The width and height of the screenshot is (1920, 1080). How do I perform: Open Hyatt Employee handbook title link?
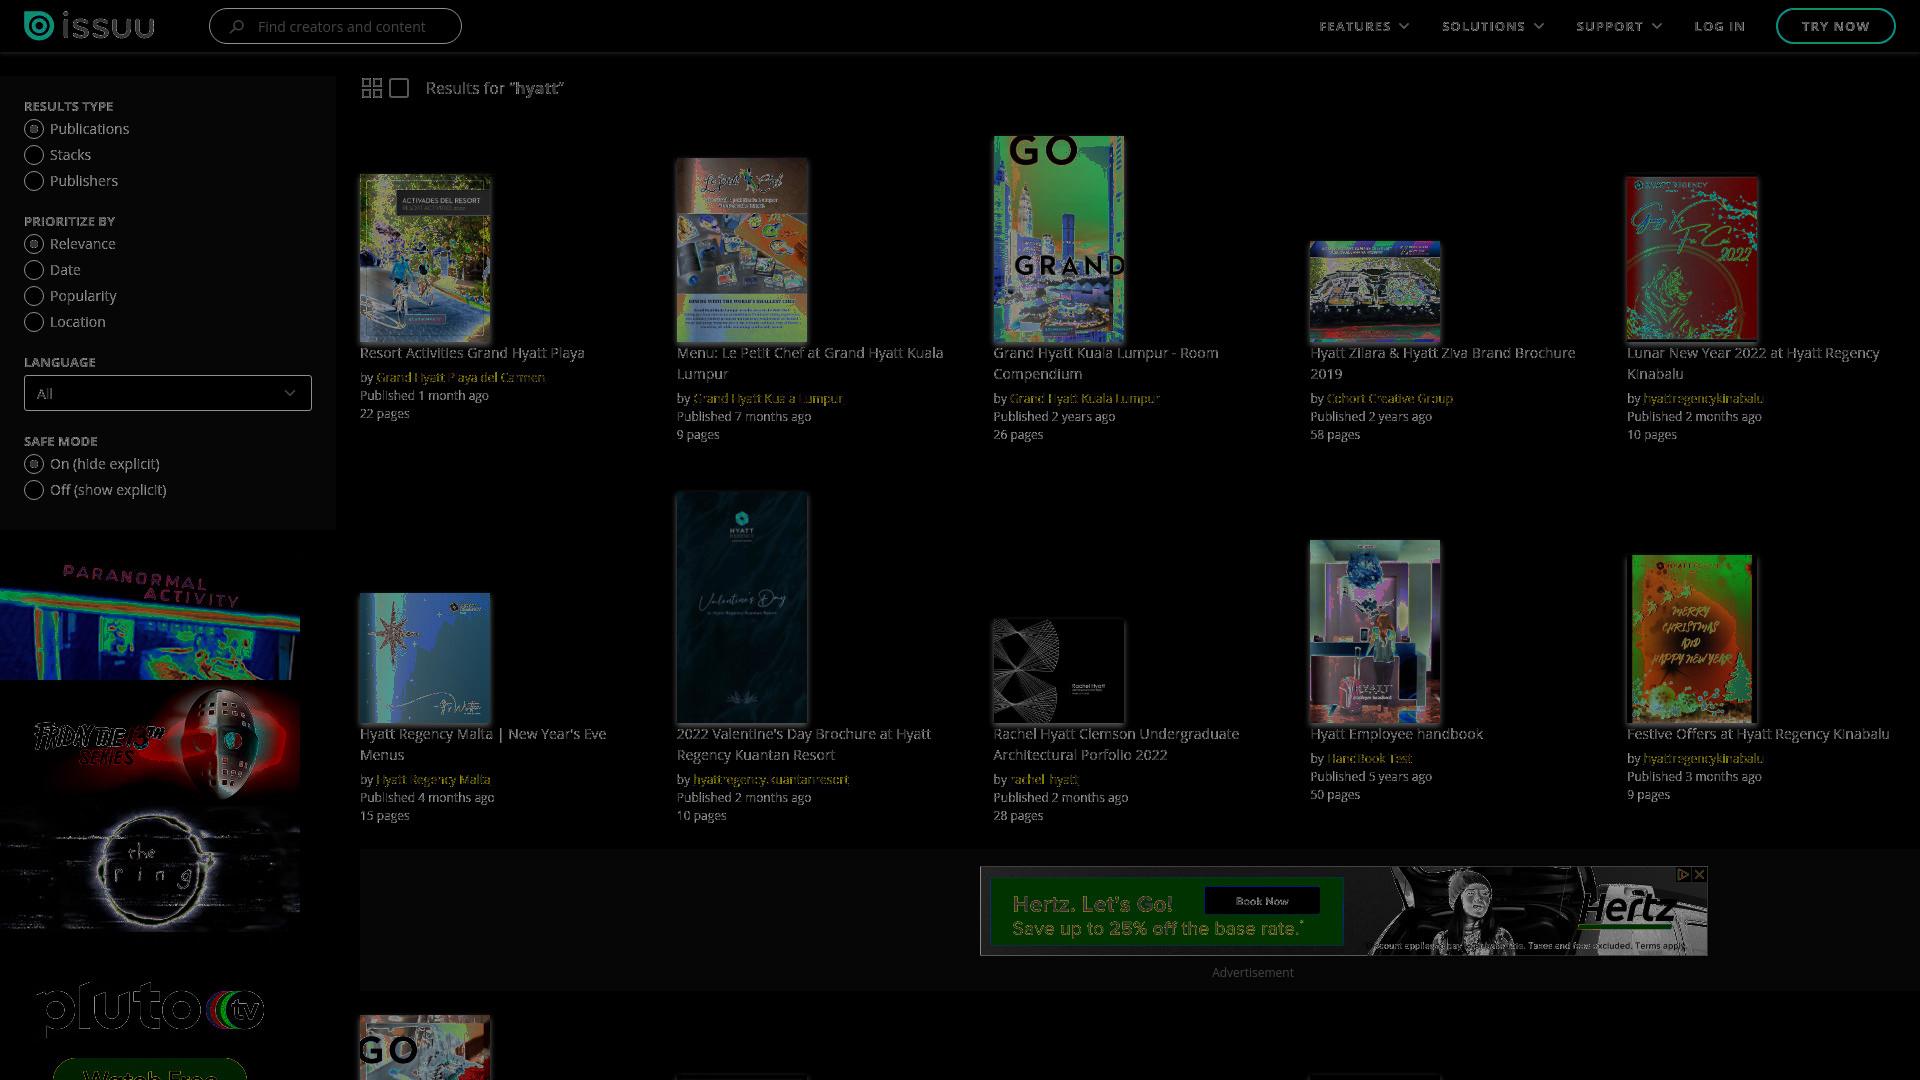pos(1396,734)
